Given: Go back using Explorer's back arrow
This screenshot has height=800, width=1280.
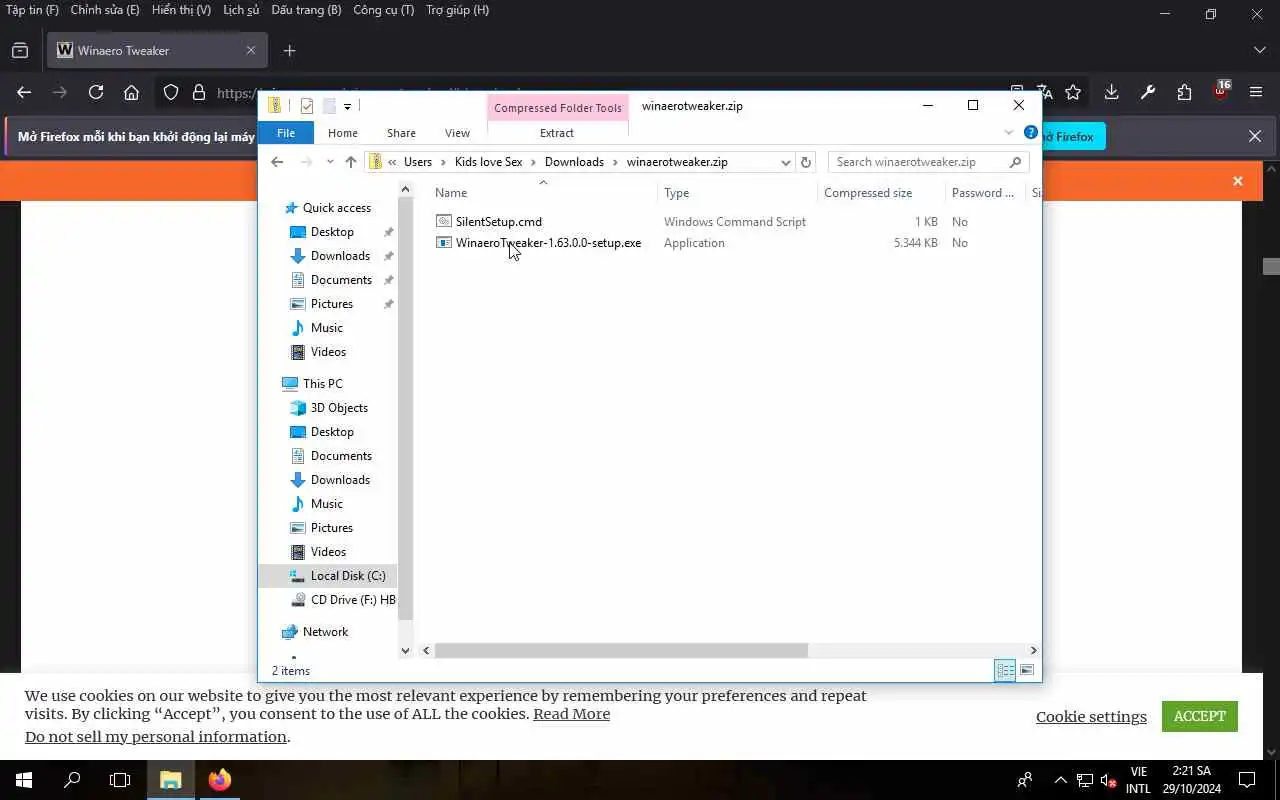Looking at the screenshot, I should (277, 162).
